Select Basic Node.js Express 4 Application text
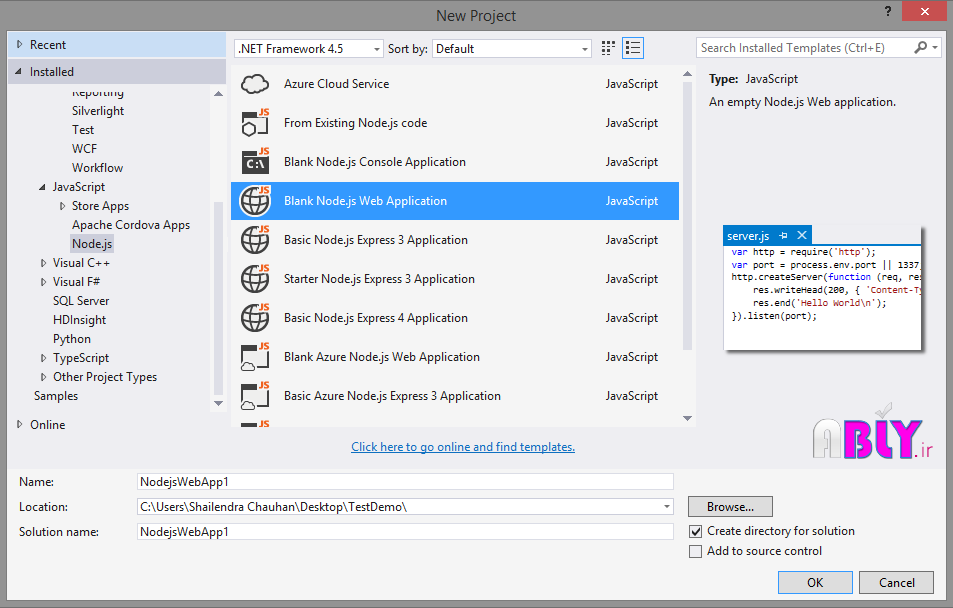The image size is (953, 608). (x=376, y=318)
